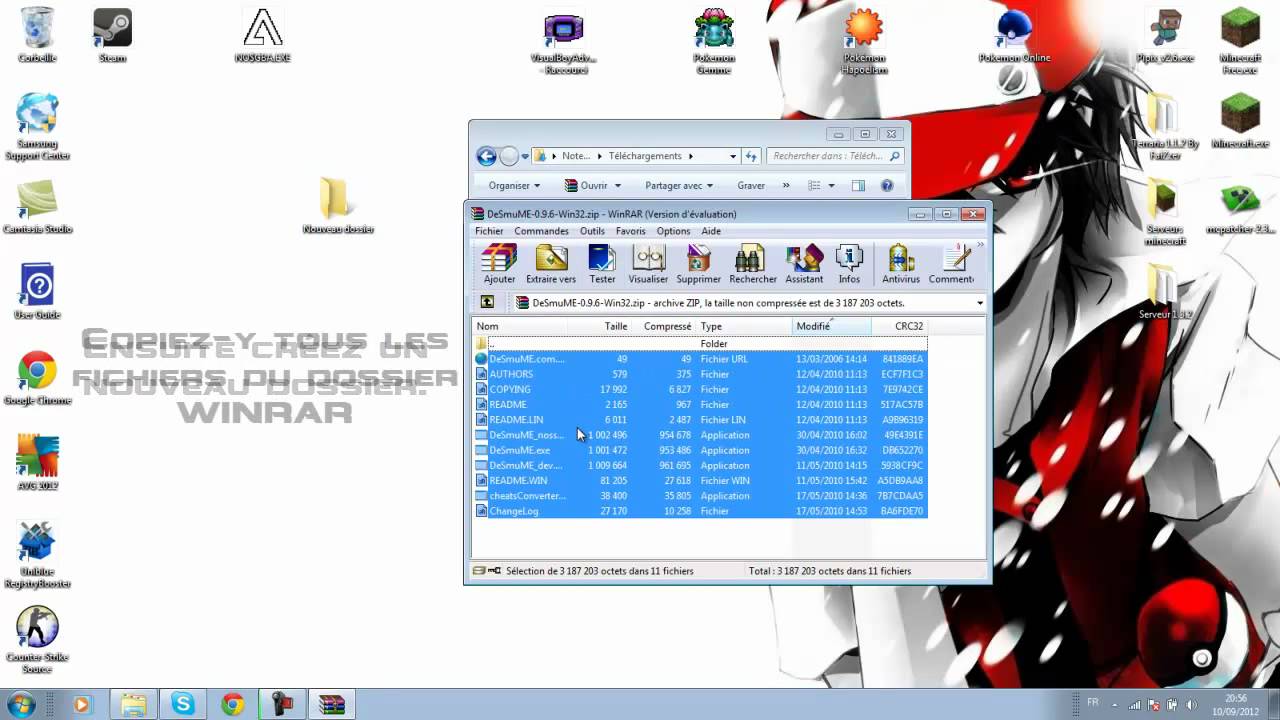1280x720 pixels.
Task: Open the Assistant wizard icon
Action: [804, 264]
